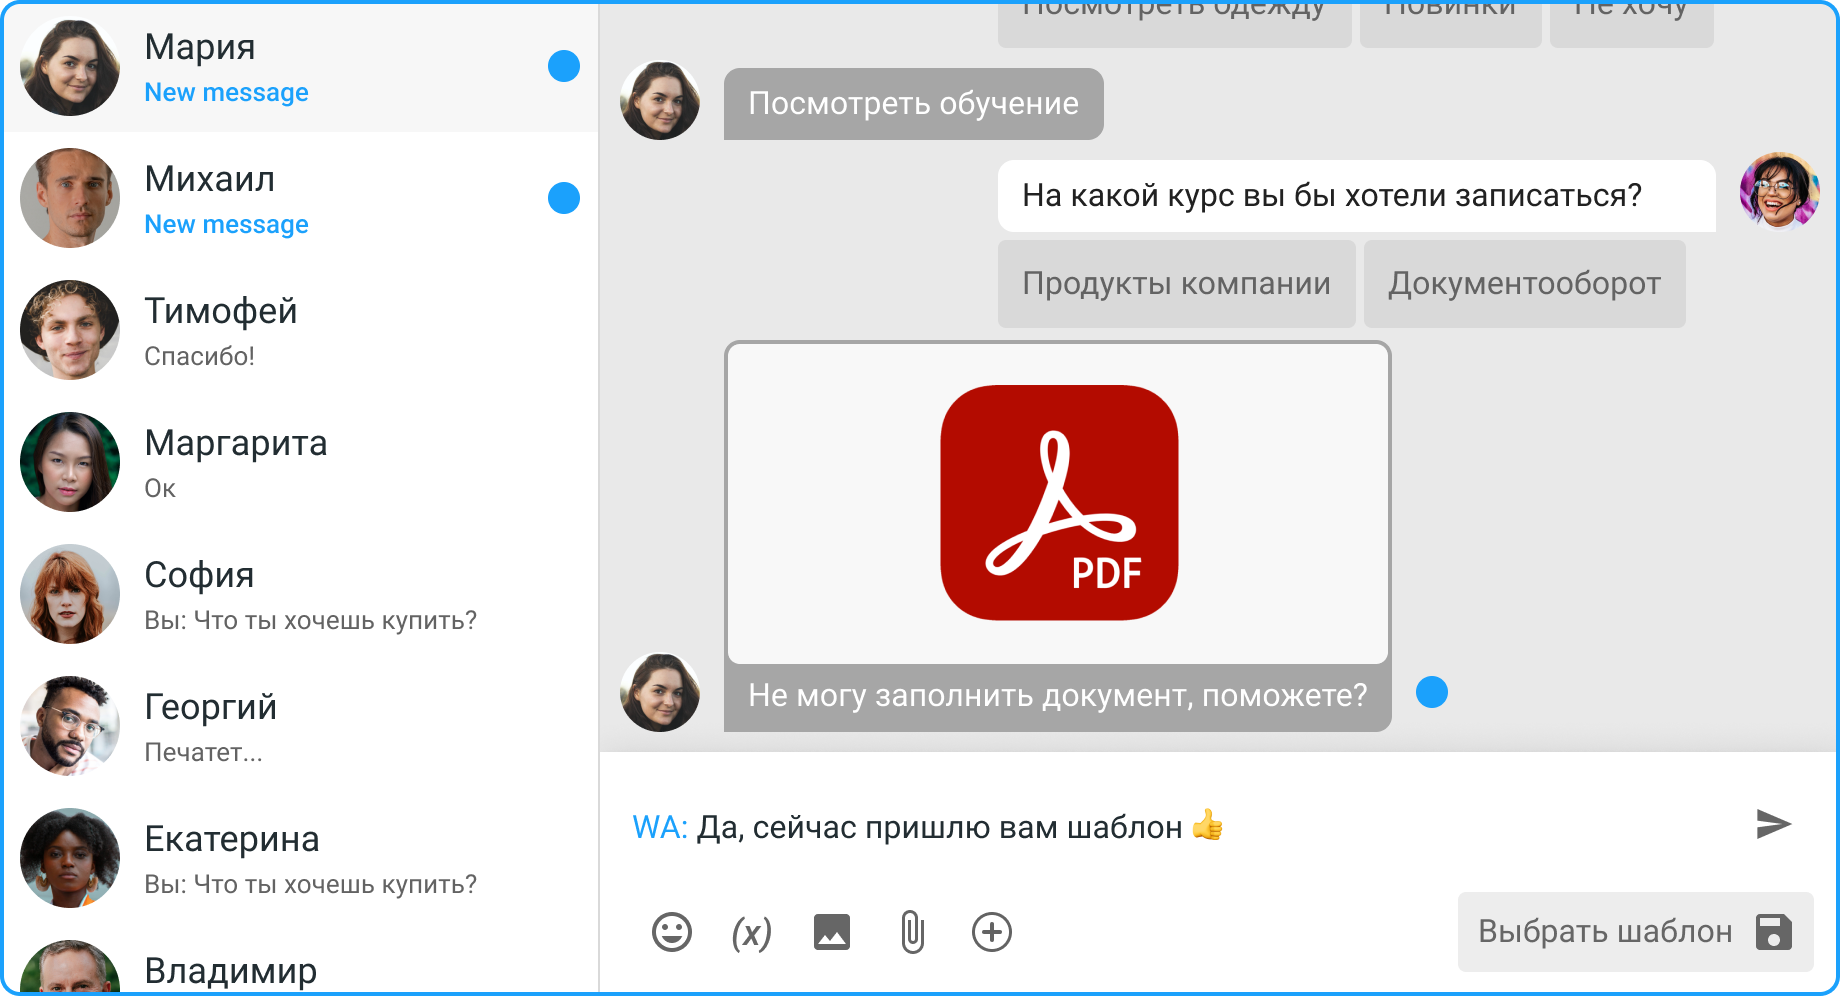Viewport: 1840px width, 996px height.
Task: Open the emoji picker smiley icon
Action: coord(672,932)
